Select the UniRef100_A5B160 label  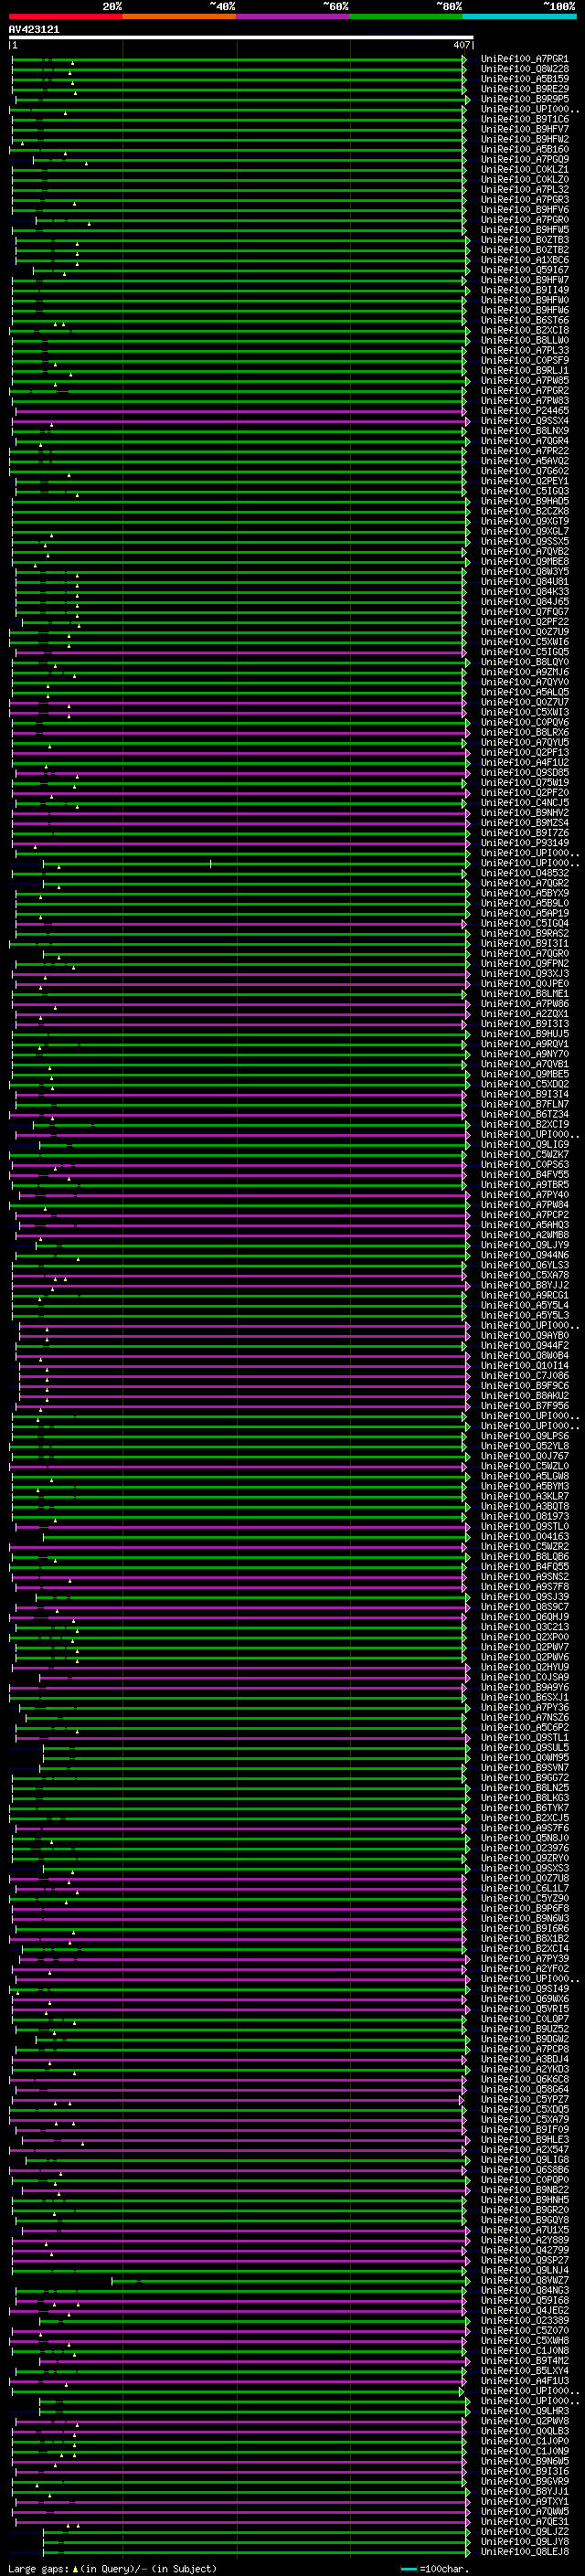524,149
